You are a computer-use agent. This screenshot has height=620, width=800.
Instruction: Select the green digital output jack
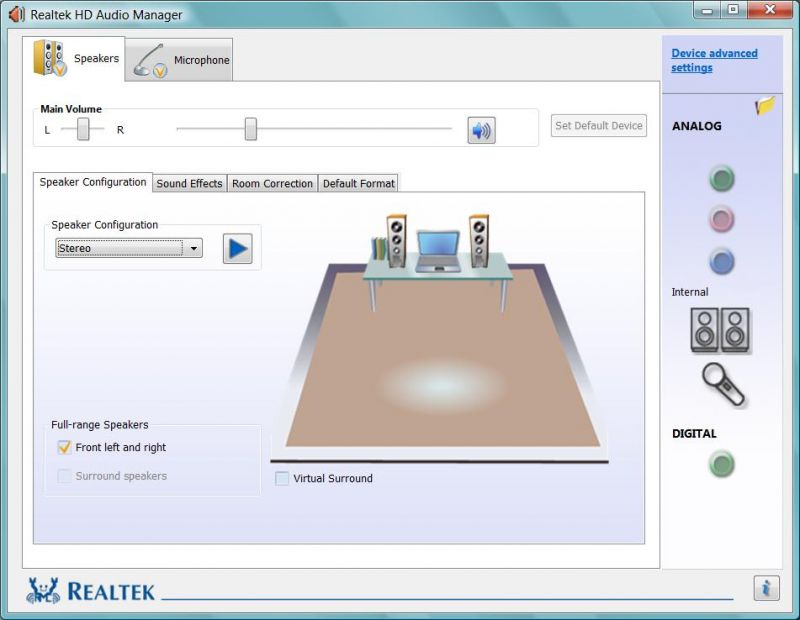point(721,464)
